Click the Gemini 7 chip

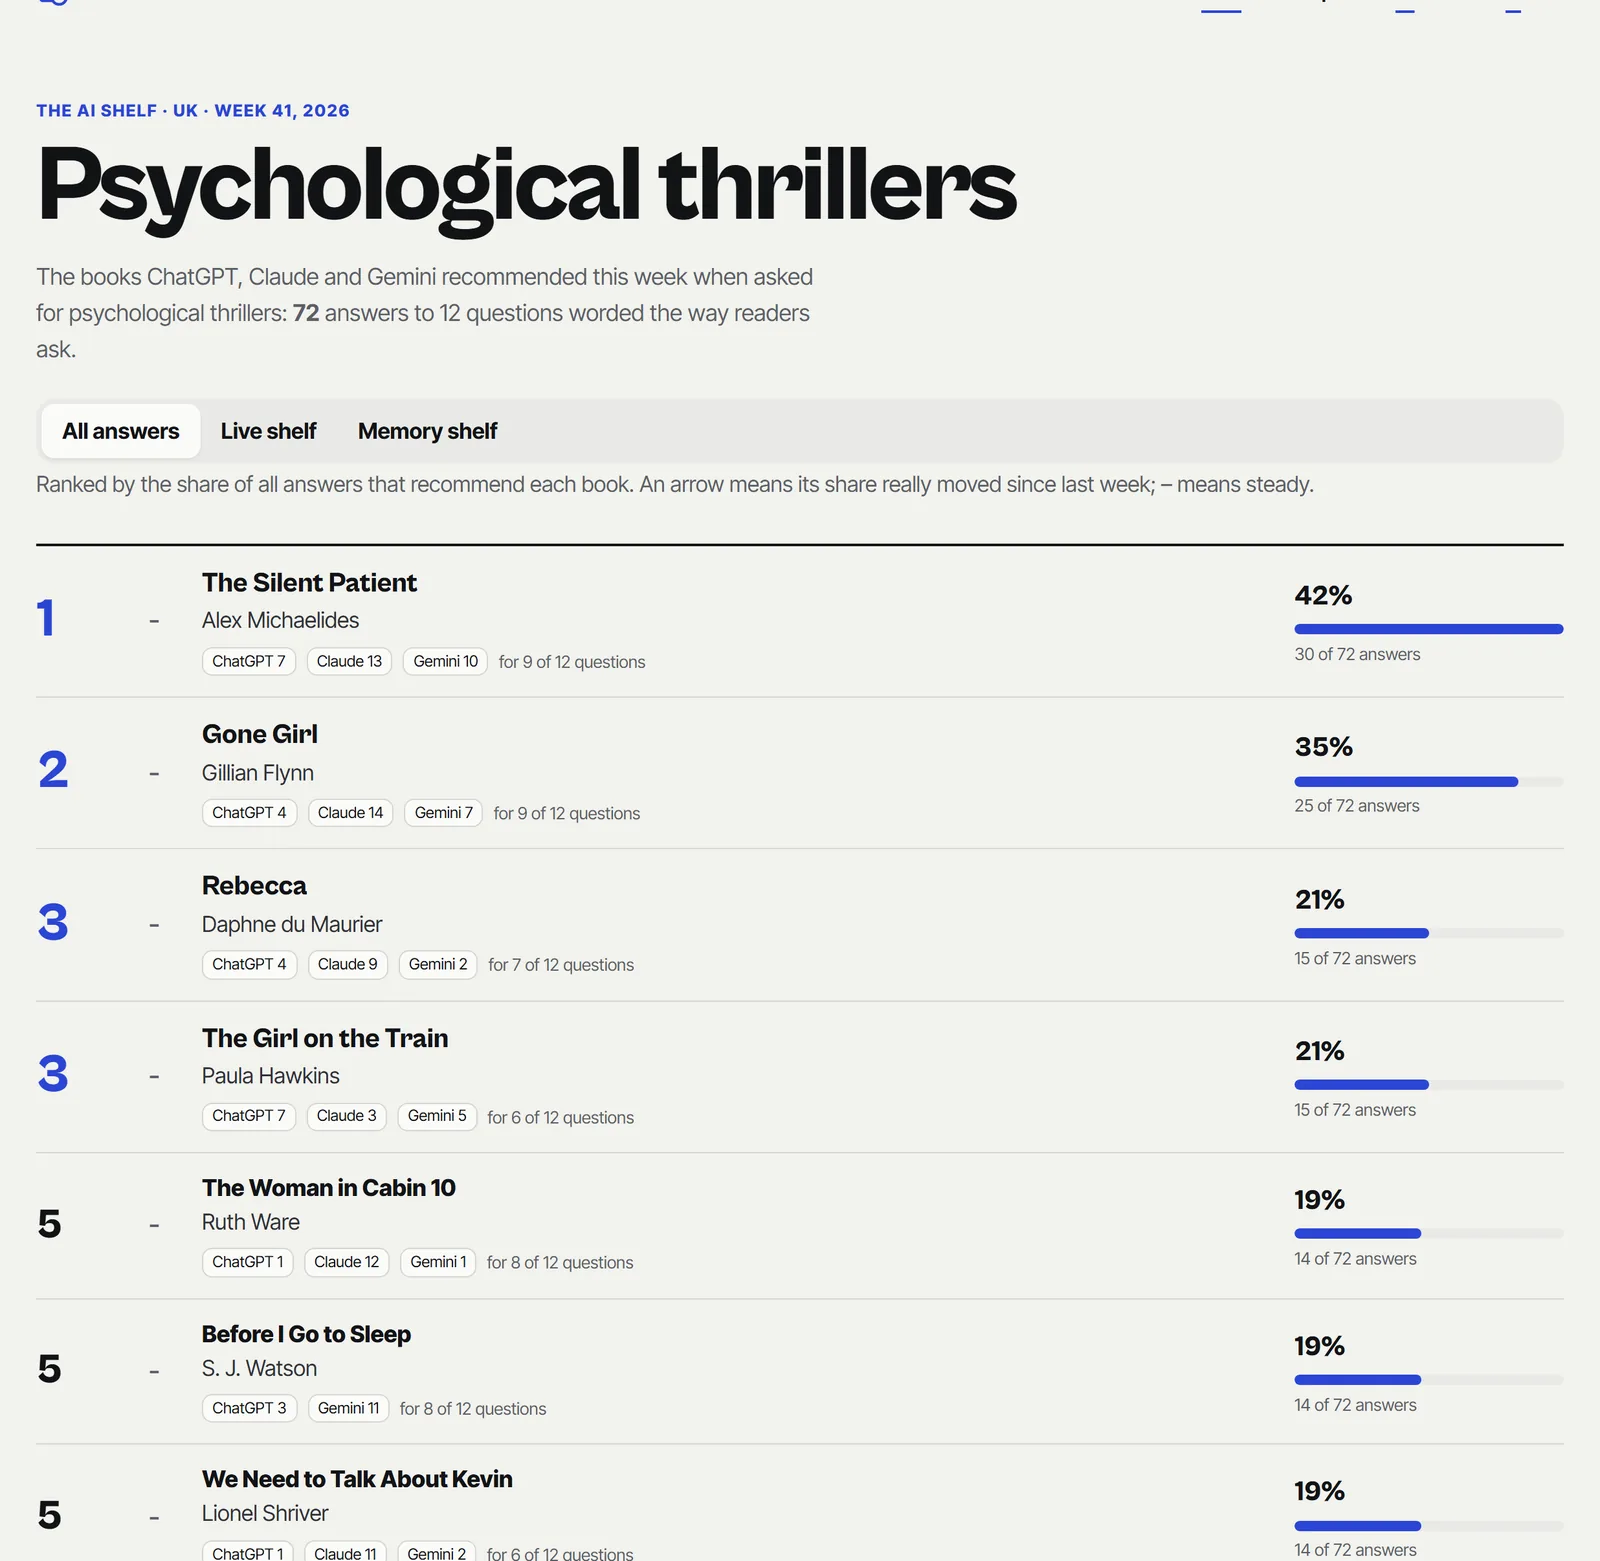(444, 813)
